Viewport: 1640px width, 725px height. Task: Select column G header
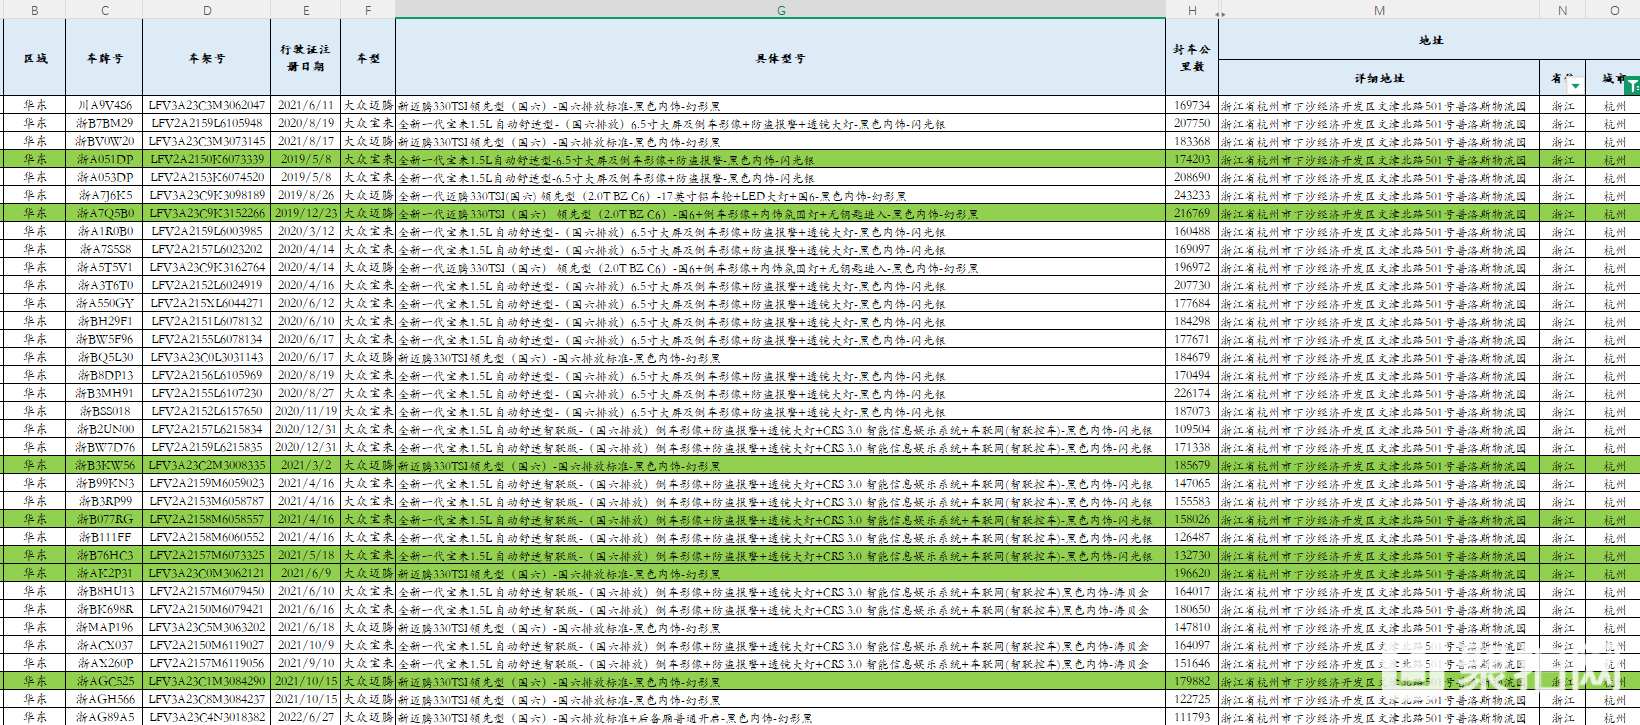780,10
